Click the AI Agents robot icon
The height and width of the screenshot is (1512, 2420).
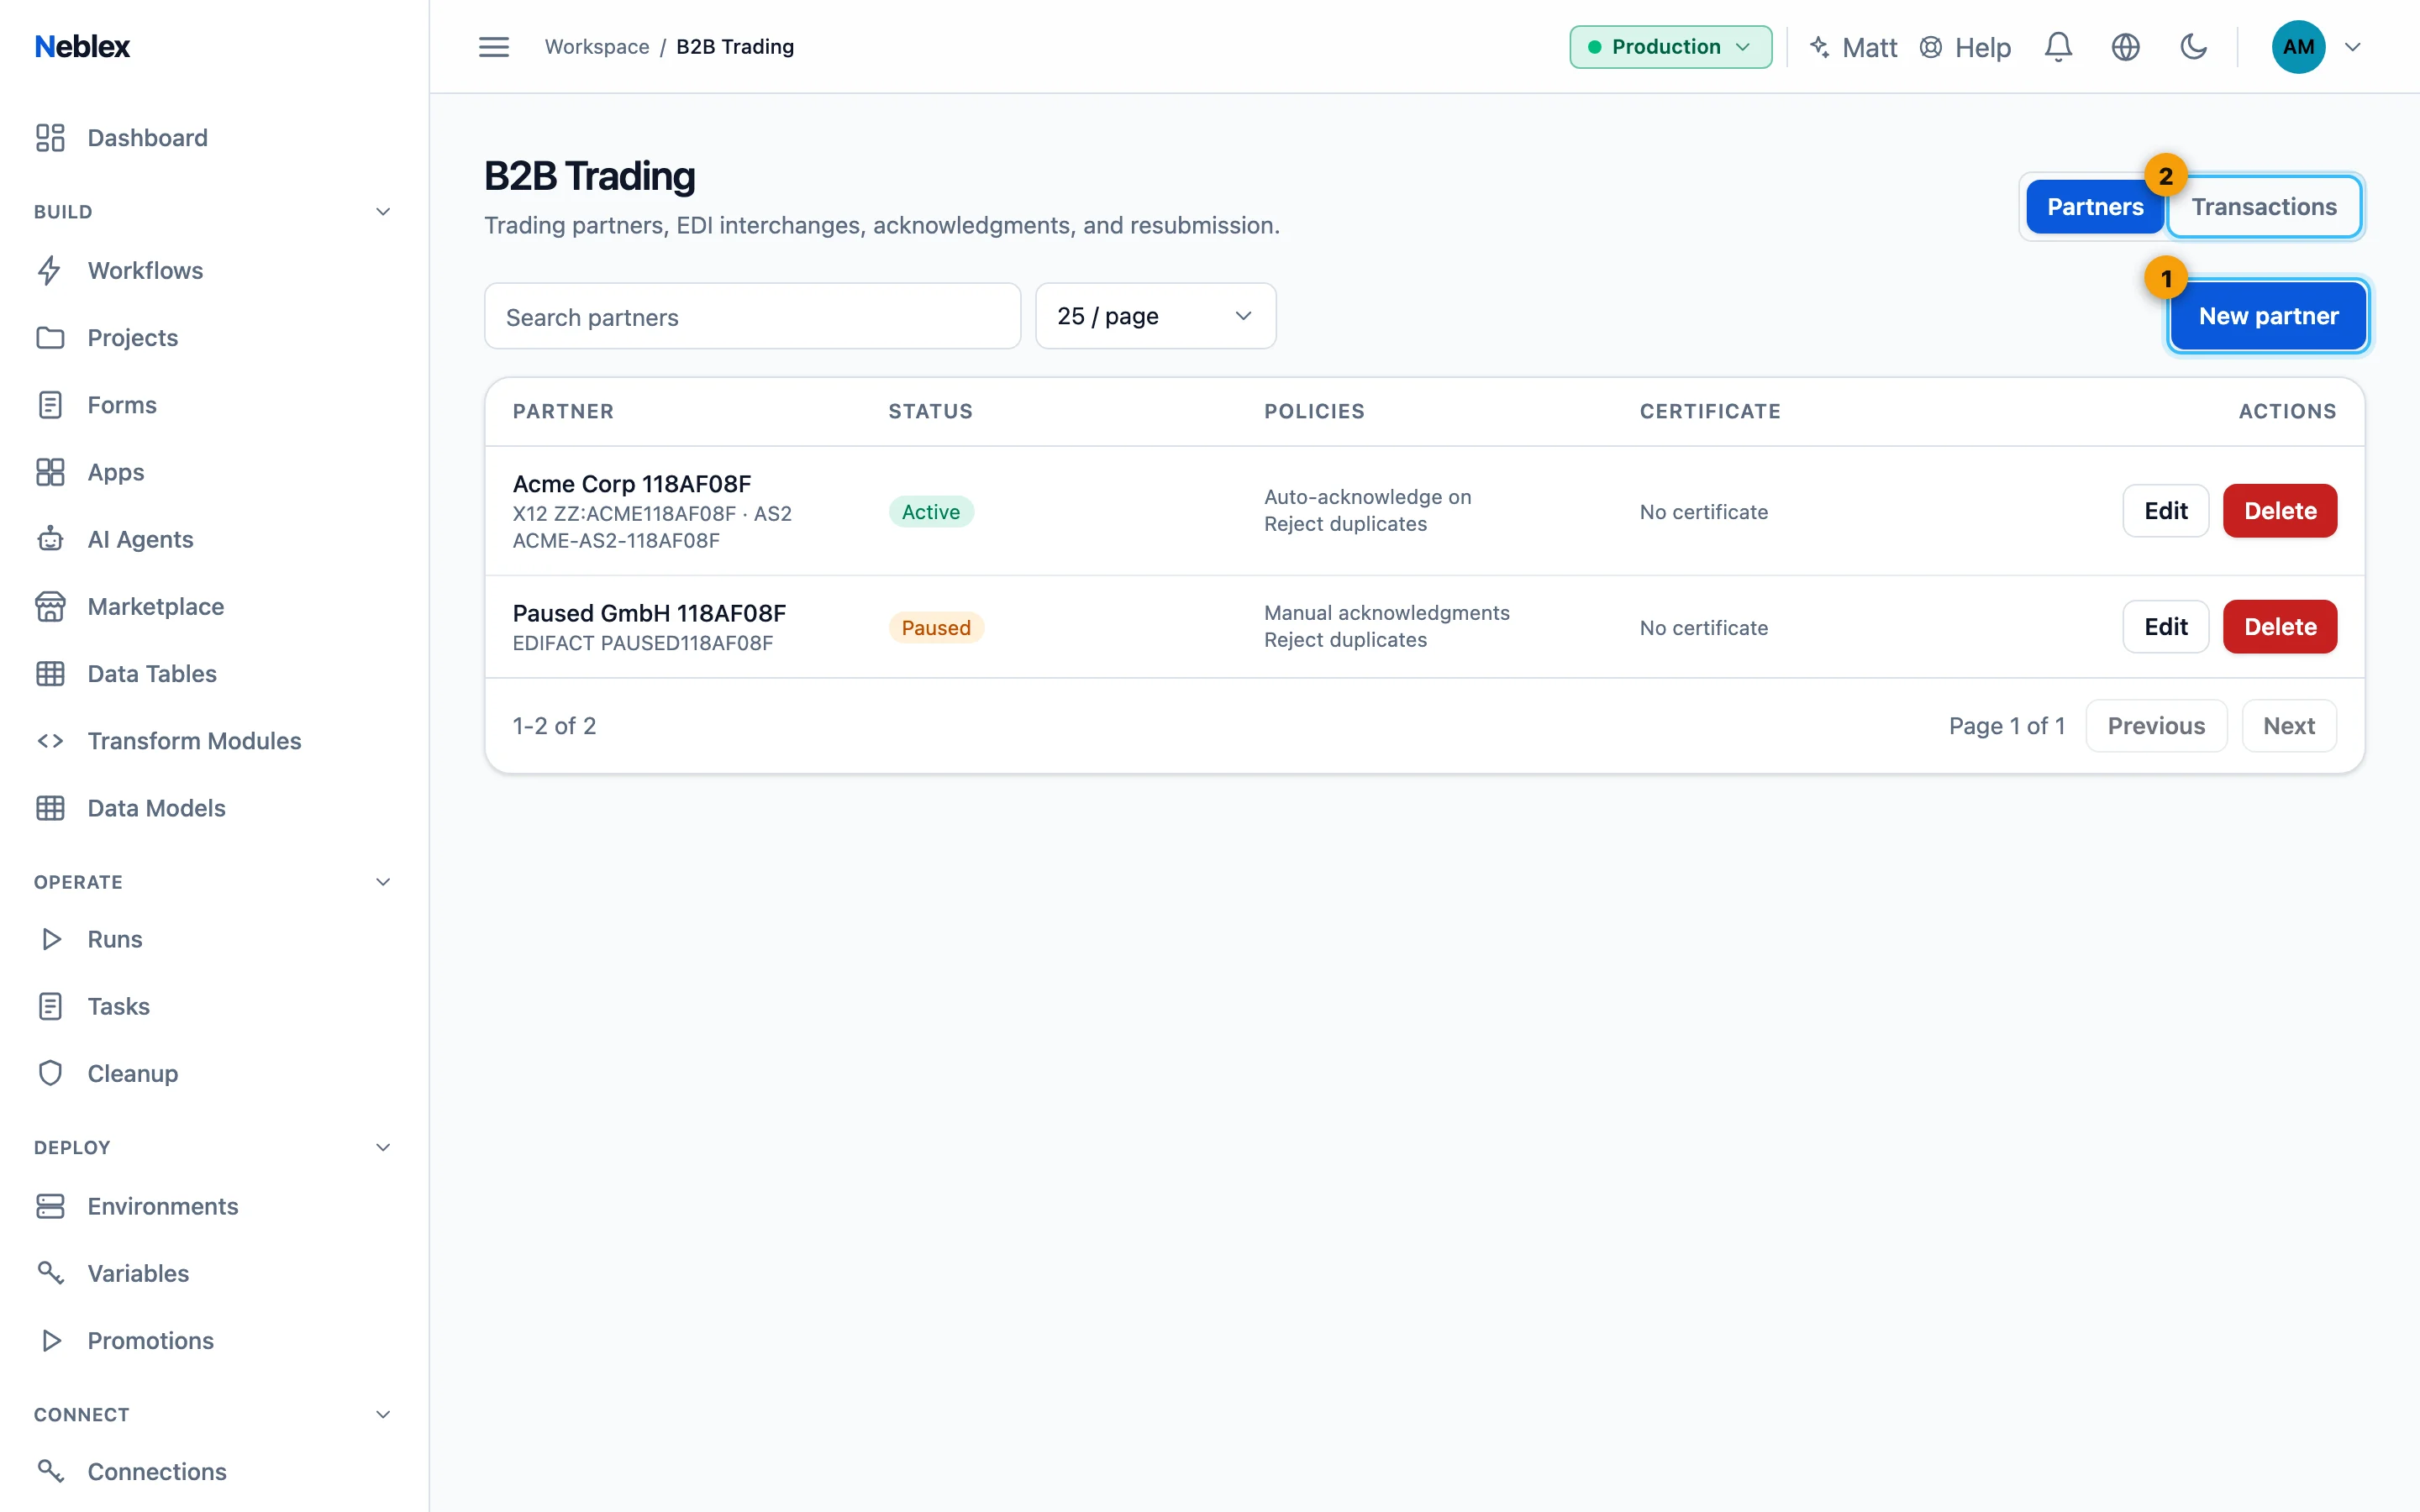pos(50,538)
